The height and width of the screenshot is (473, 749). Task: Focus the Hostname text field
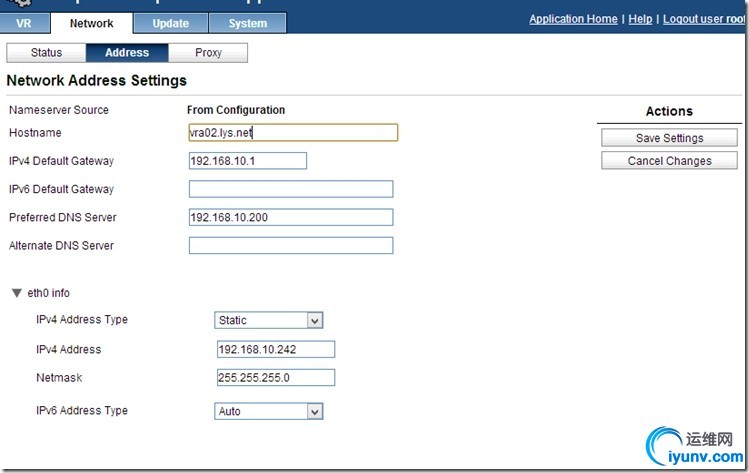(293, 132)
